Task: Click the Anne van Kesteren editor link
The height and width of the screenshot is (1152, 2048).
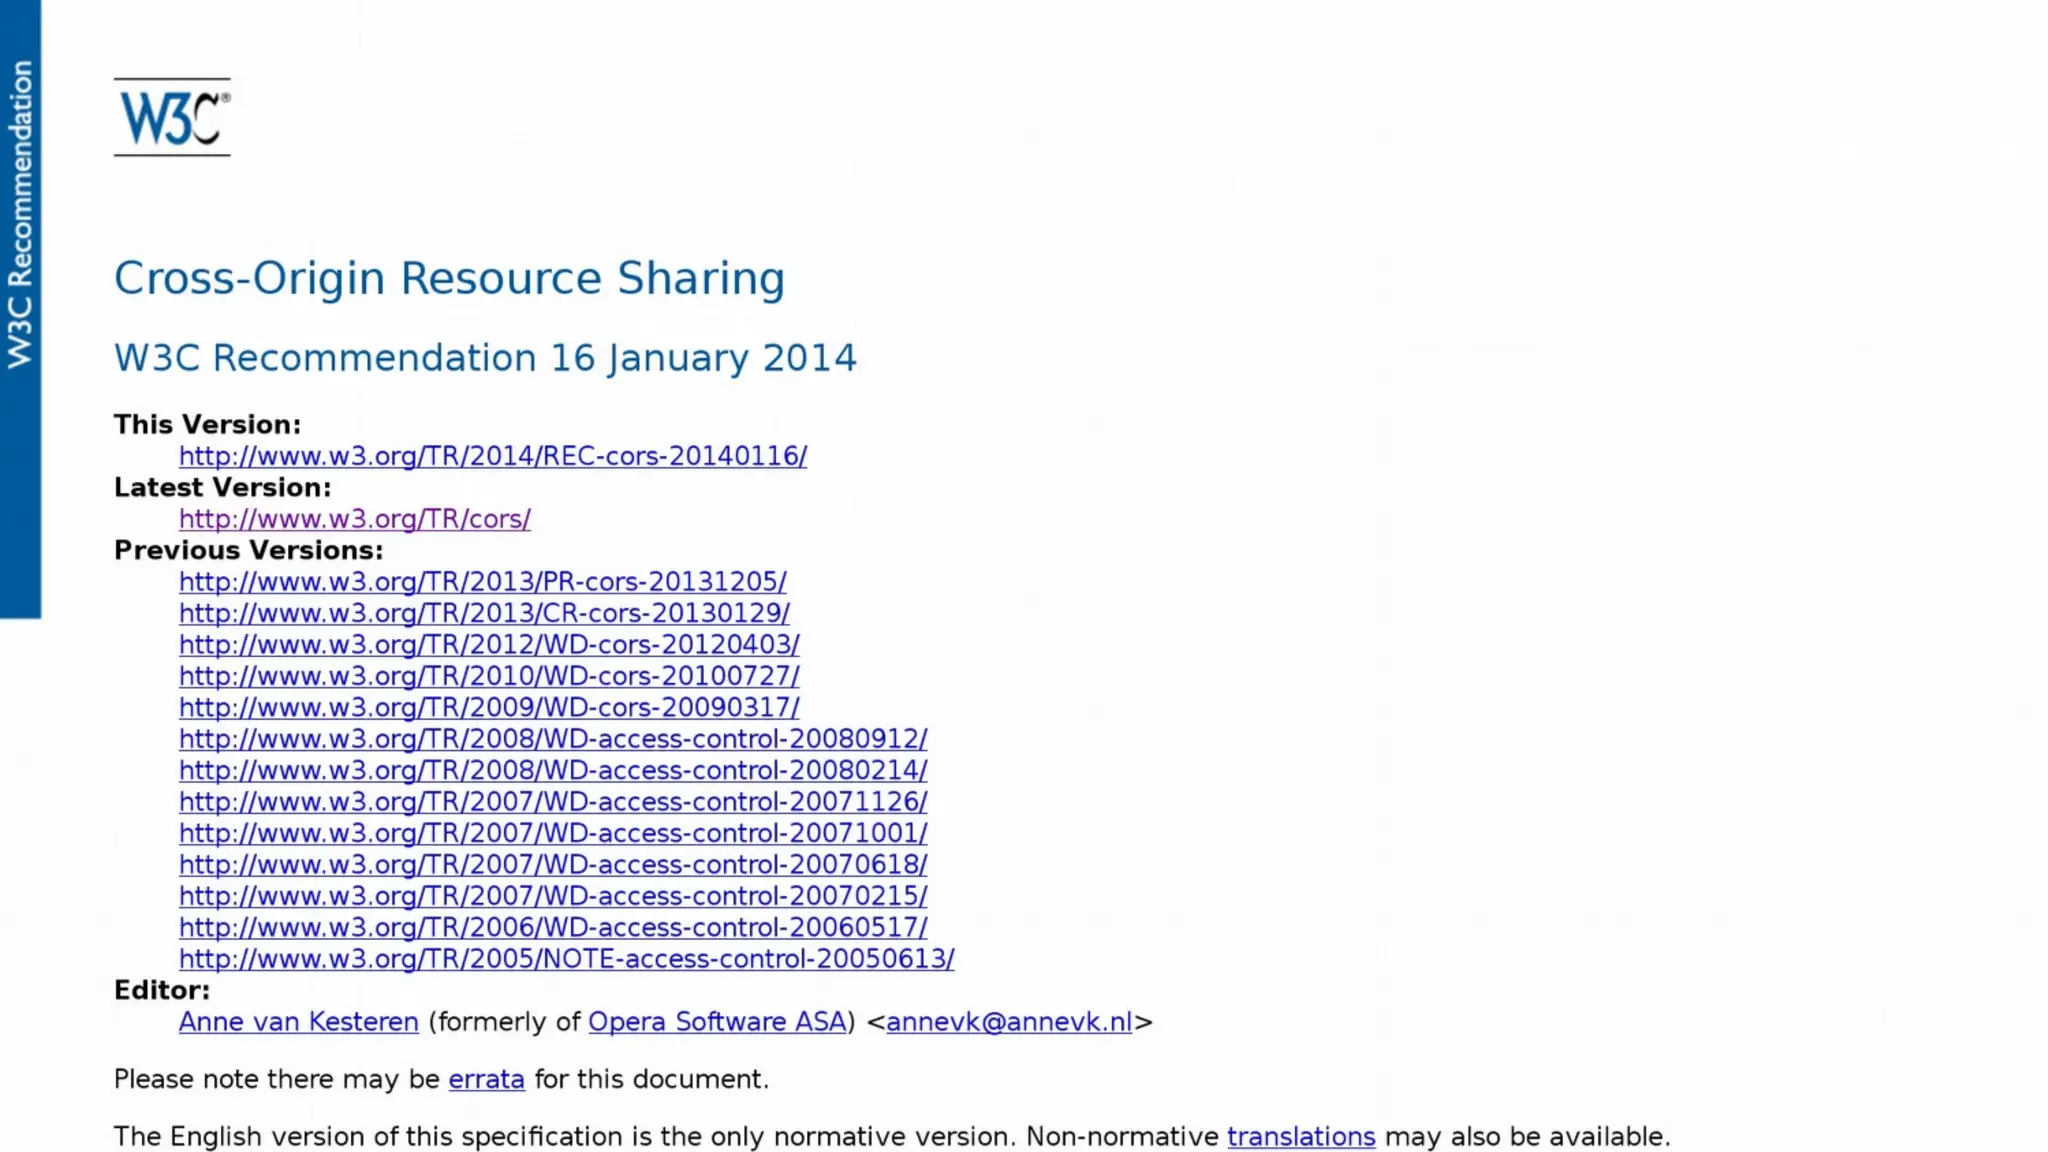Action: (x=298, y=1022)
